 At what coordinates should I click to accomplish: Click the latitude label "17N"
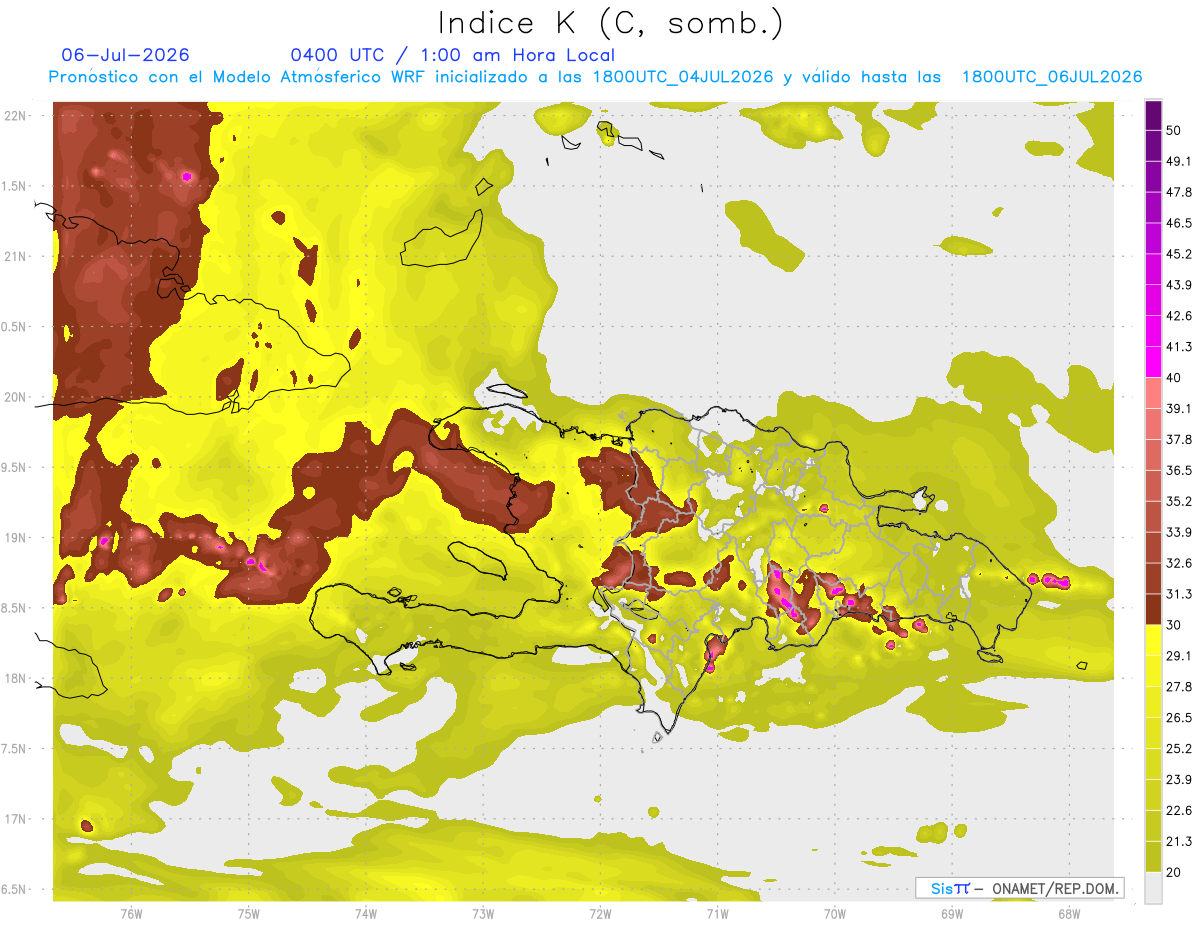coord(17,819)
